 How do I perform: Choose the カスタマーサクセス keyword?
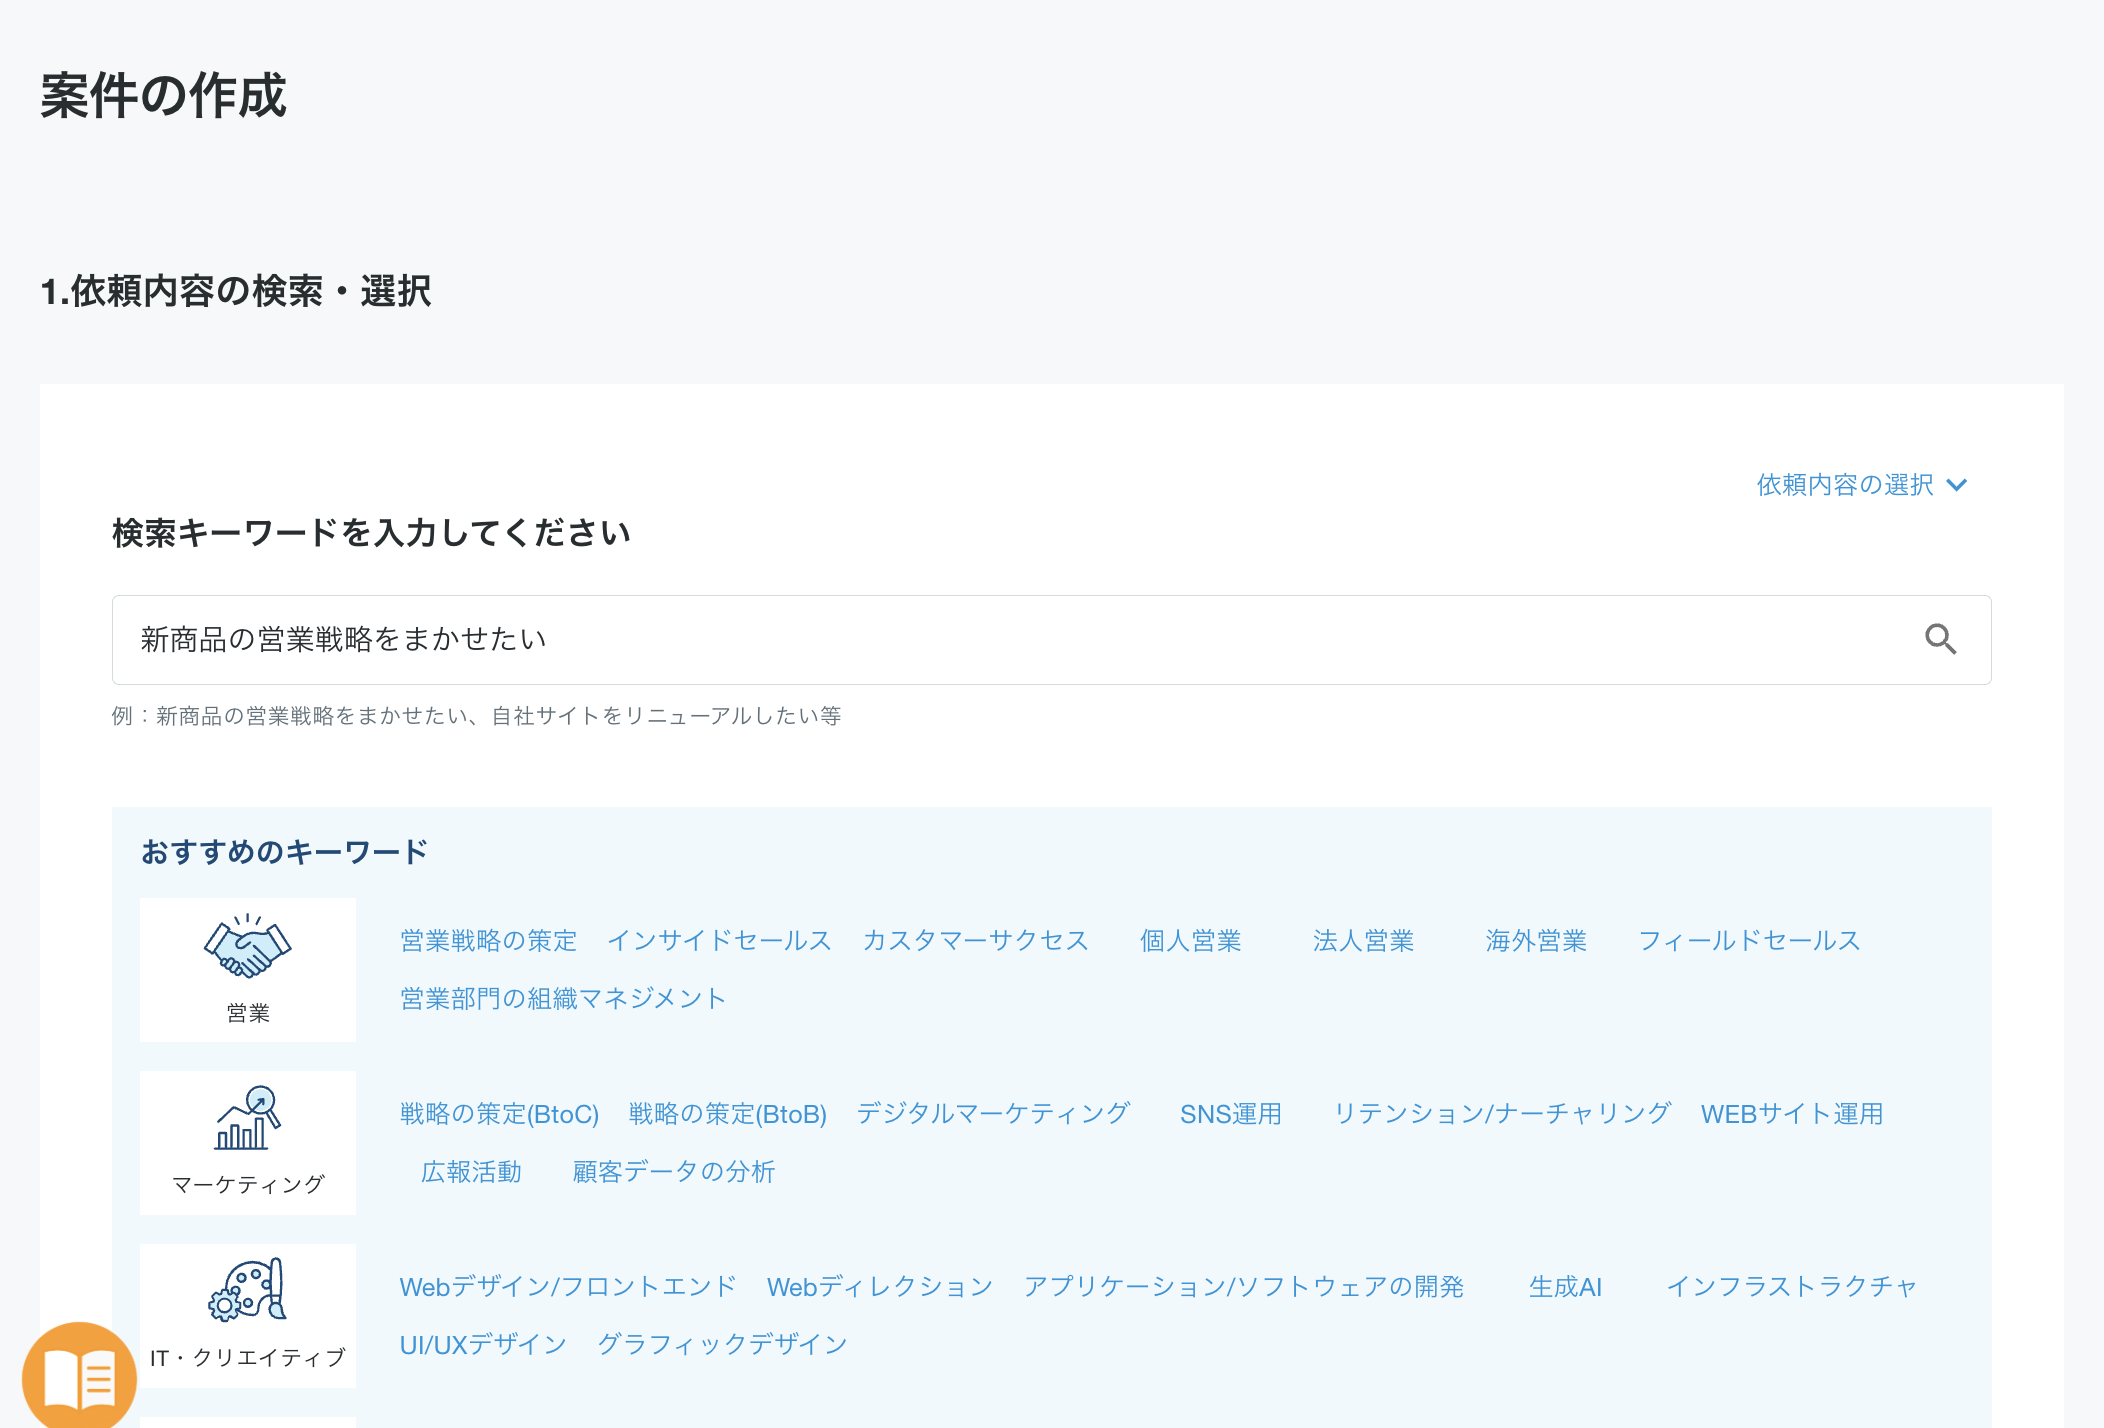(x=975, y=940)
